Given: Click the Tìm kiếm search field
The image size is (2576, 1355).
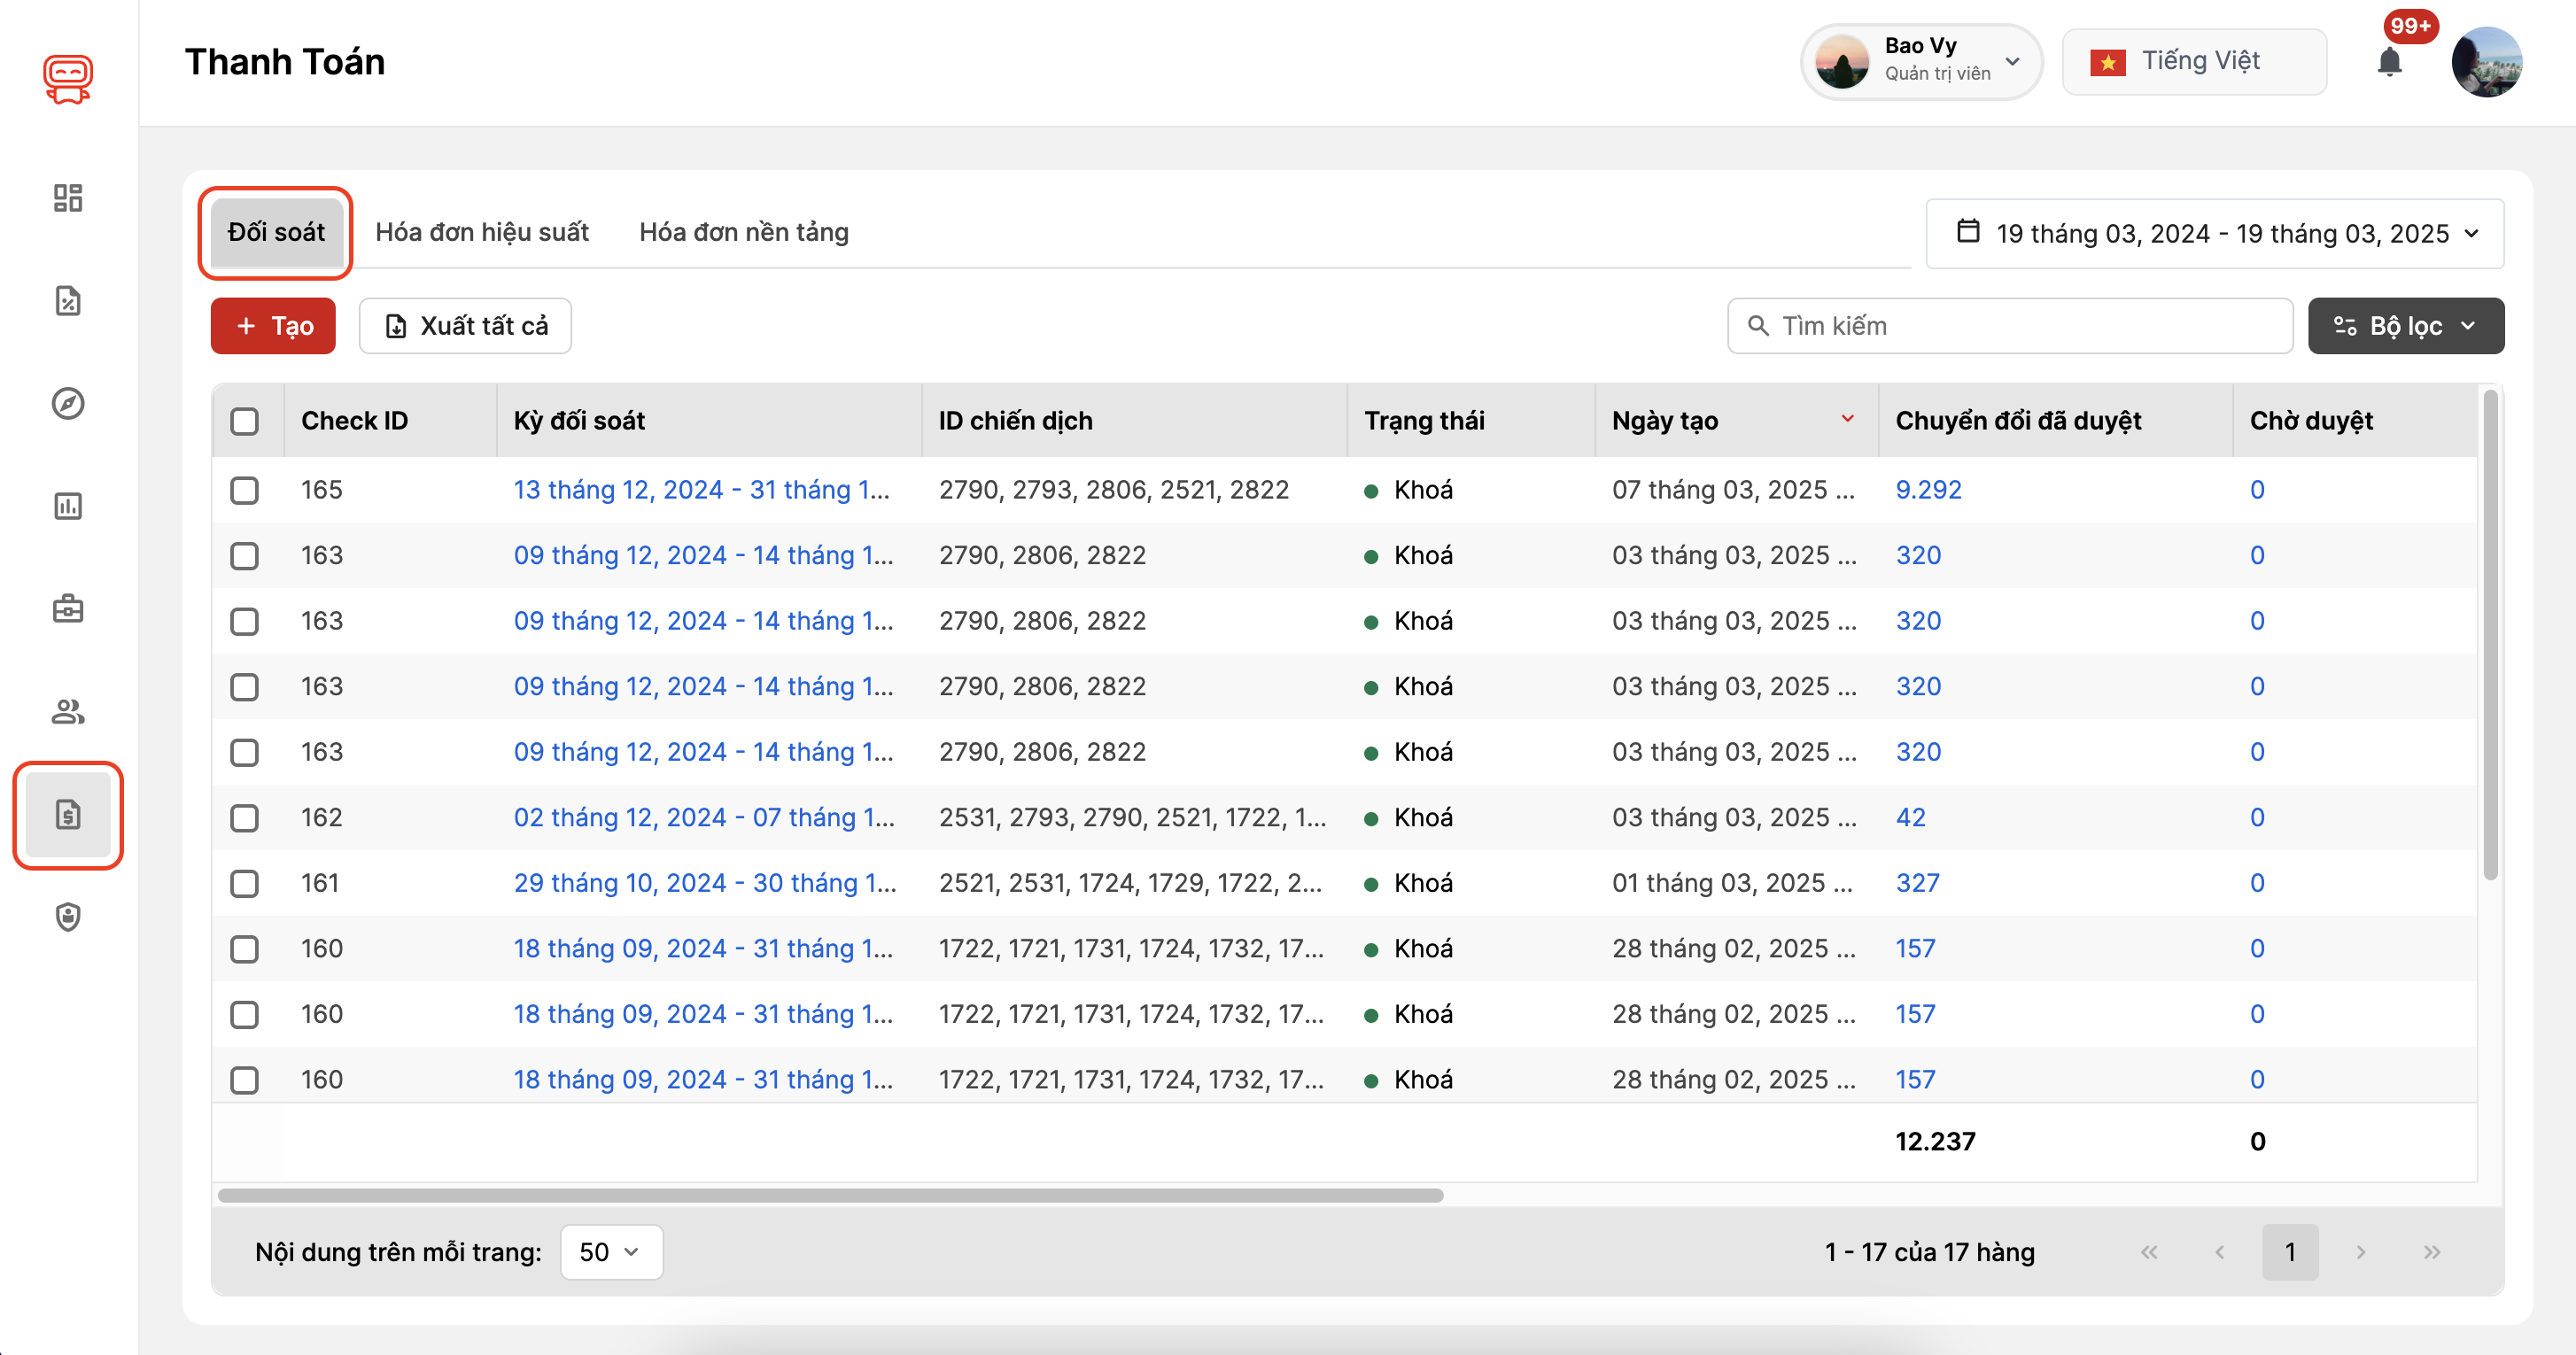Looking at the screenshot, I should [x=2010, y=326].
